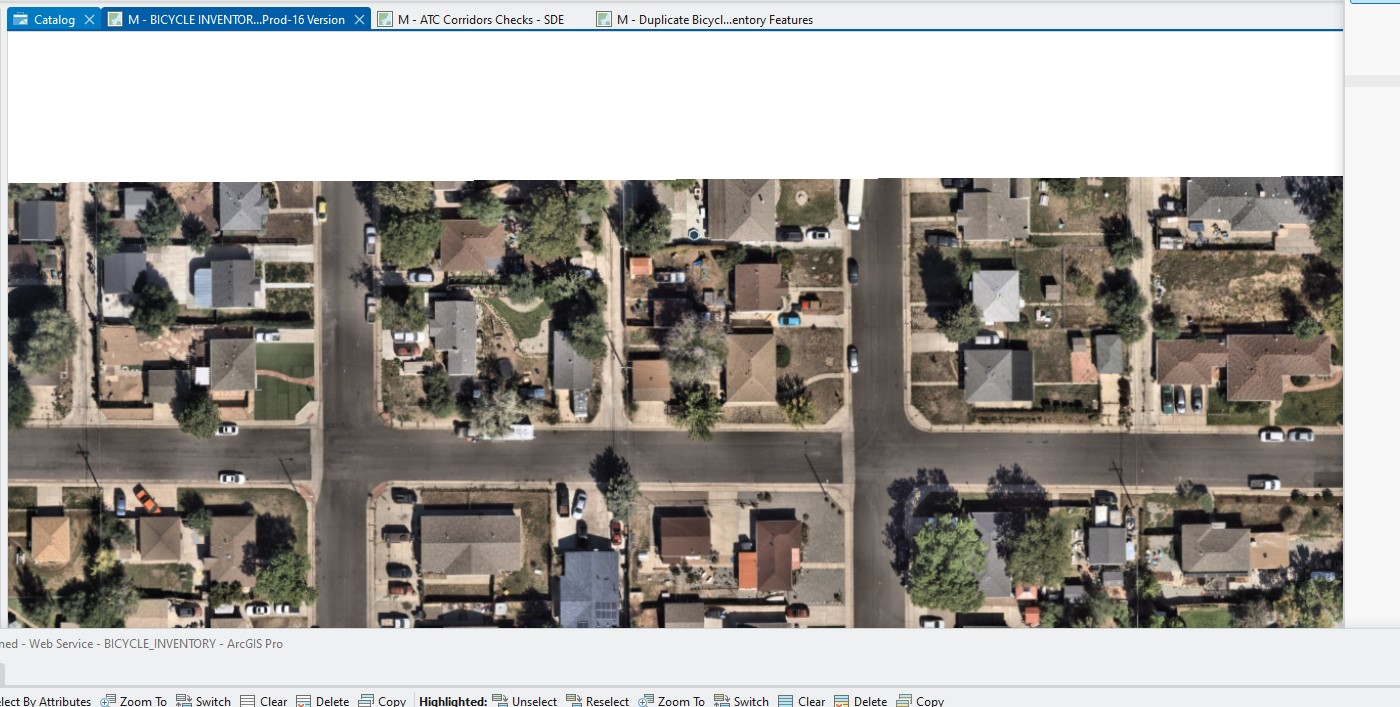Switch to the Catalog tab

click(50, 18)
